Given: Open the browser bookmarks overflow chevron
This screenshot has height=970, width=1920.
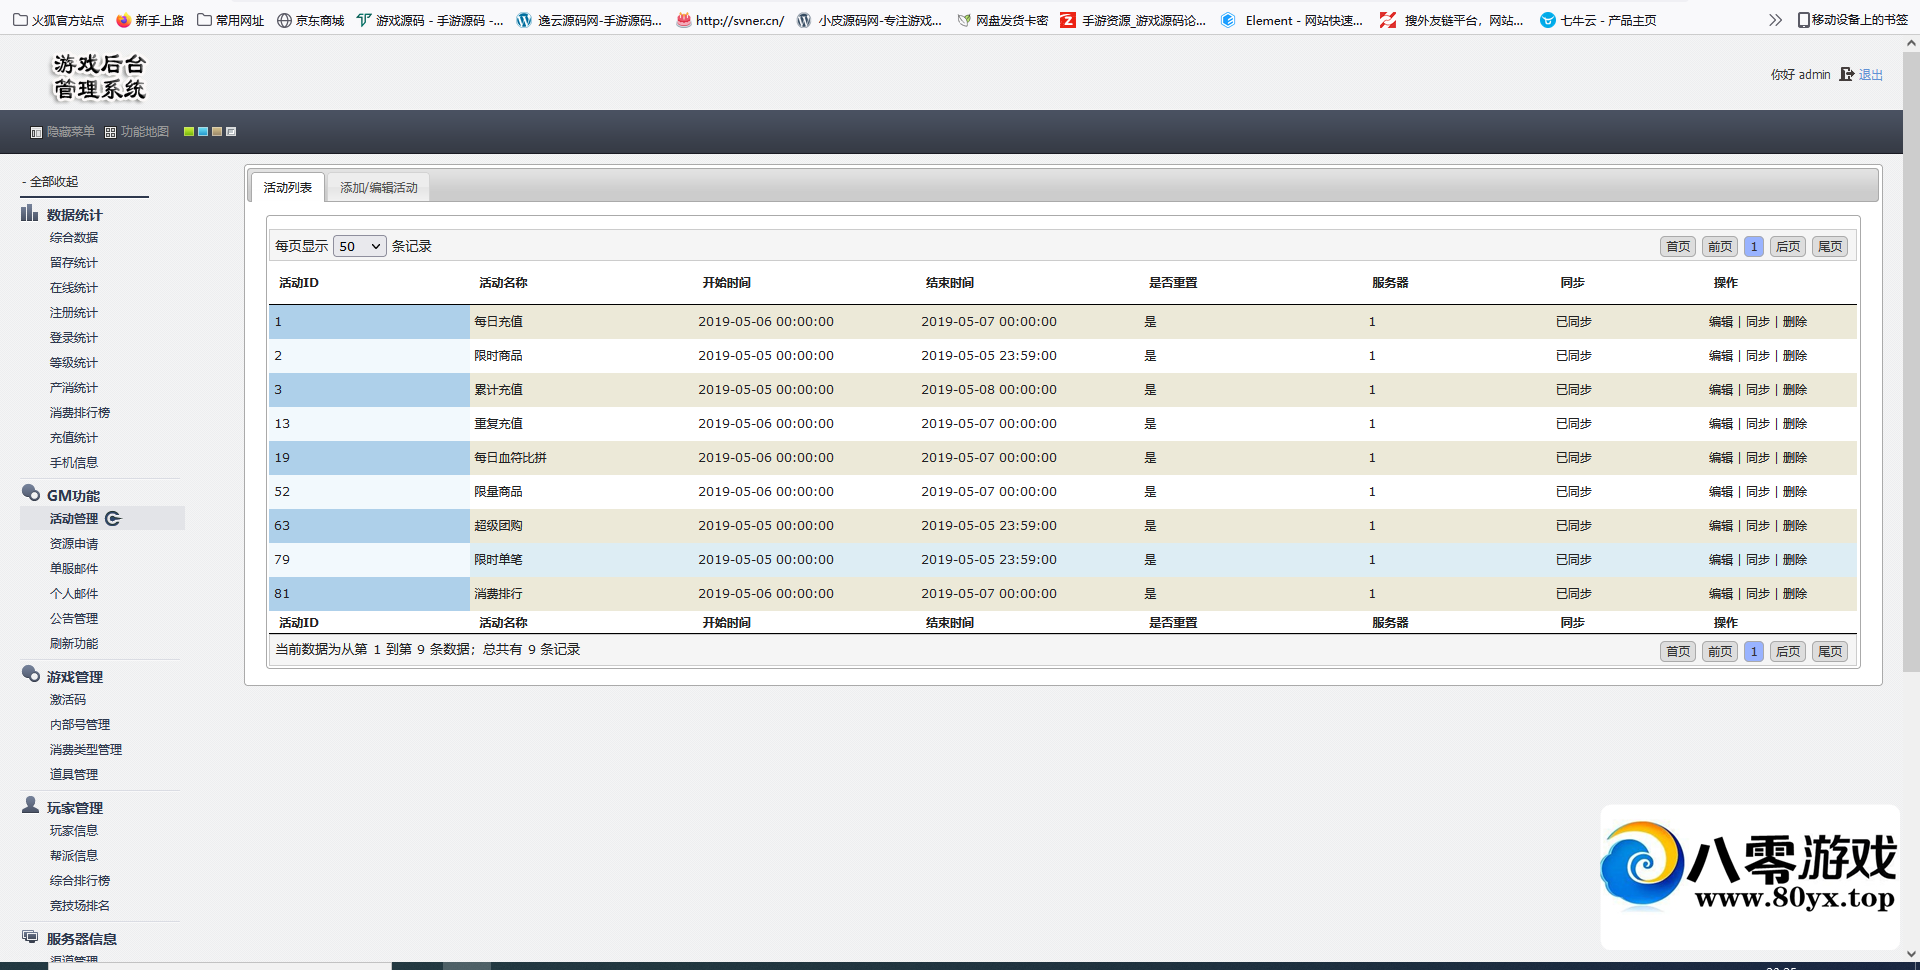Looking at the screenshot, I should [x=1775, y=20].
